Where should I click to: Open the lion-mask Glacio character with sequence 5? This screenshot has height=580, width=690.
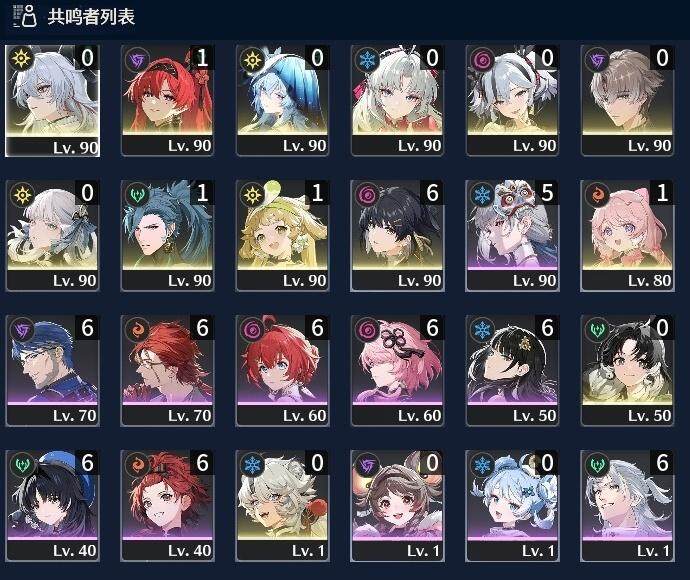click(x=513, y=235)
